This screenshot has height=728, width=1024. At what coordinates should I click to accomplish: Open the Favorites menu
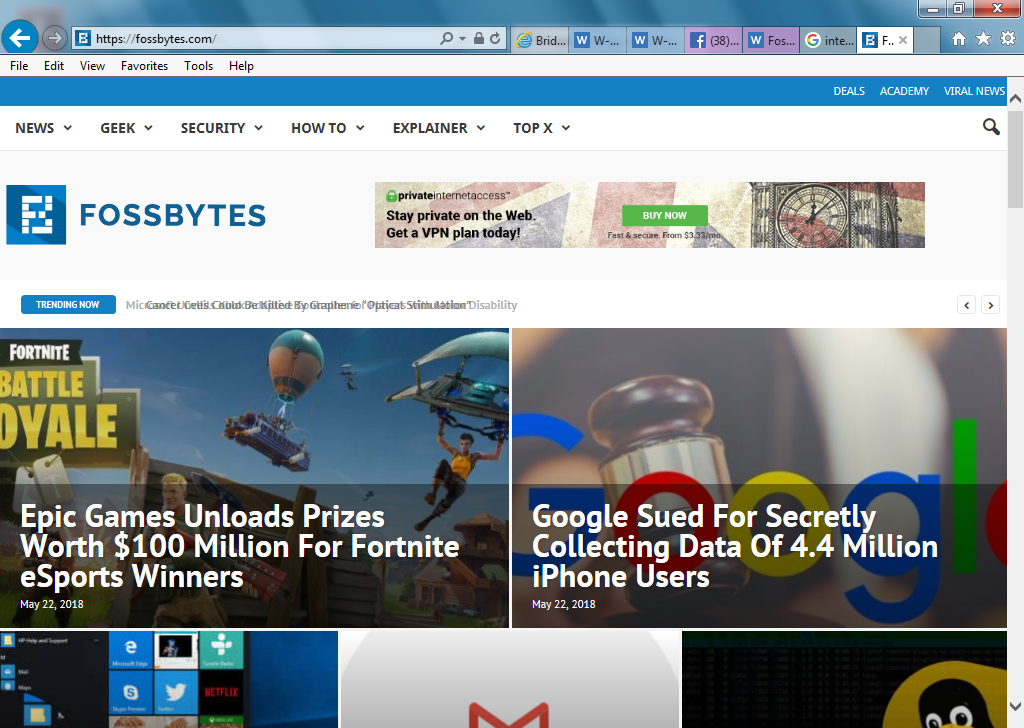point(144,66)
